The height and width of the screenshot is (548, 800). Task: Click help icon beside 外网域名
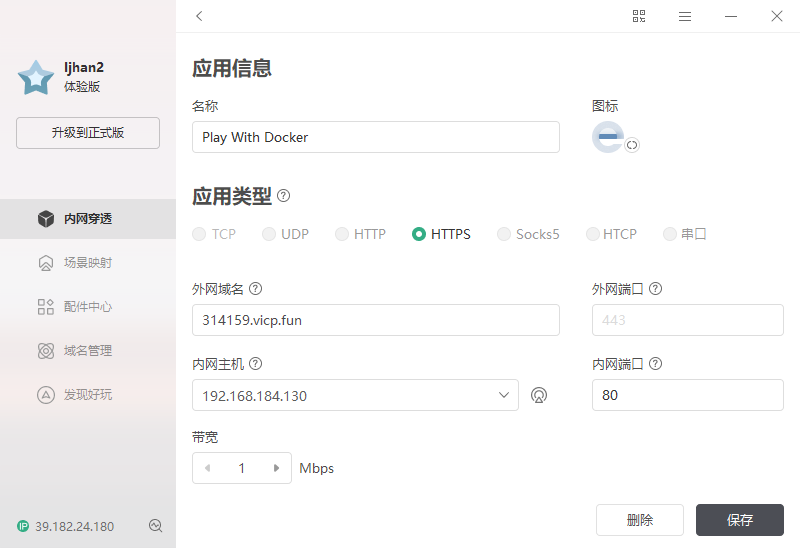[x=255, y=289]
